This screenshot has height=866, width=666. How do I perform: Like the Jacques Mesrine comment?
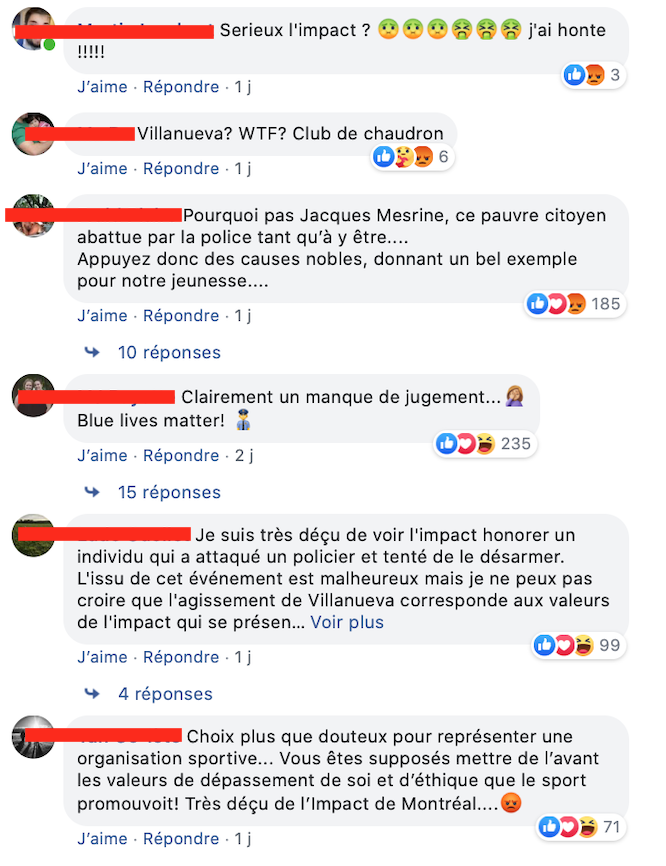pyautogui.click(x=102, y=315)
